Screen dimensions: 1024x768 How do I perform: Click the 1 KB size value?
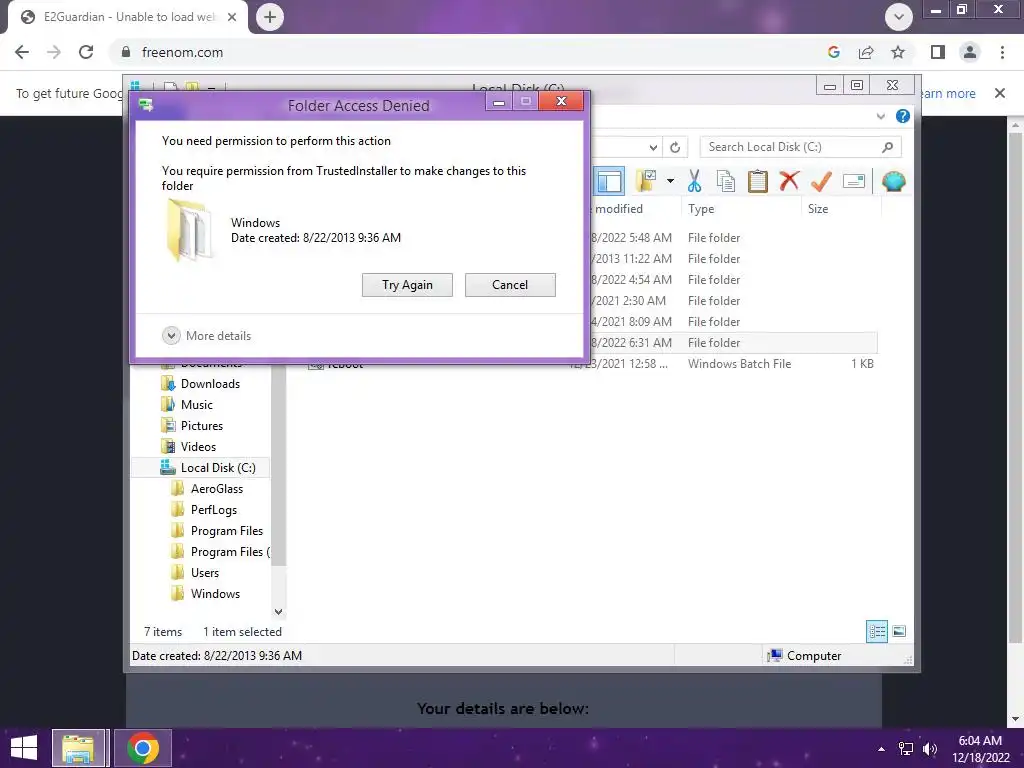862,364
